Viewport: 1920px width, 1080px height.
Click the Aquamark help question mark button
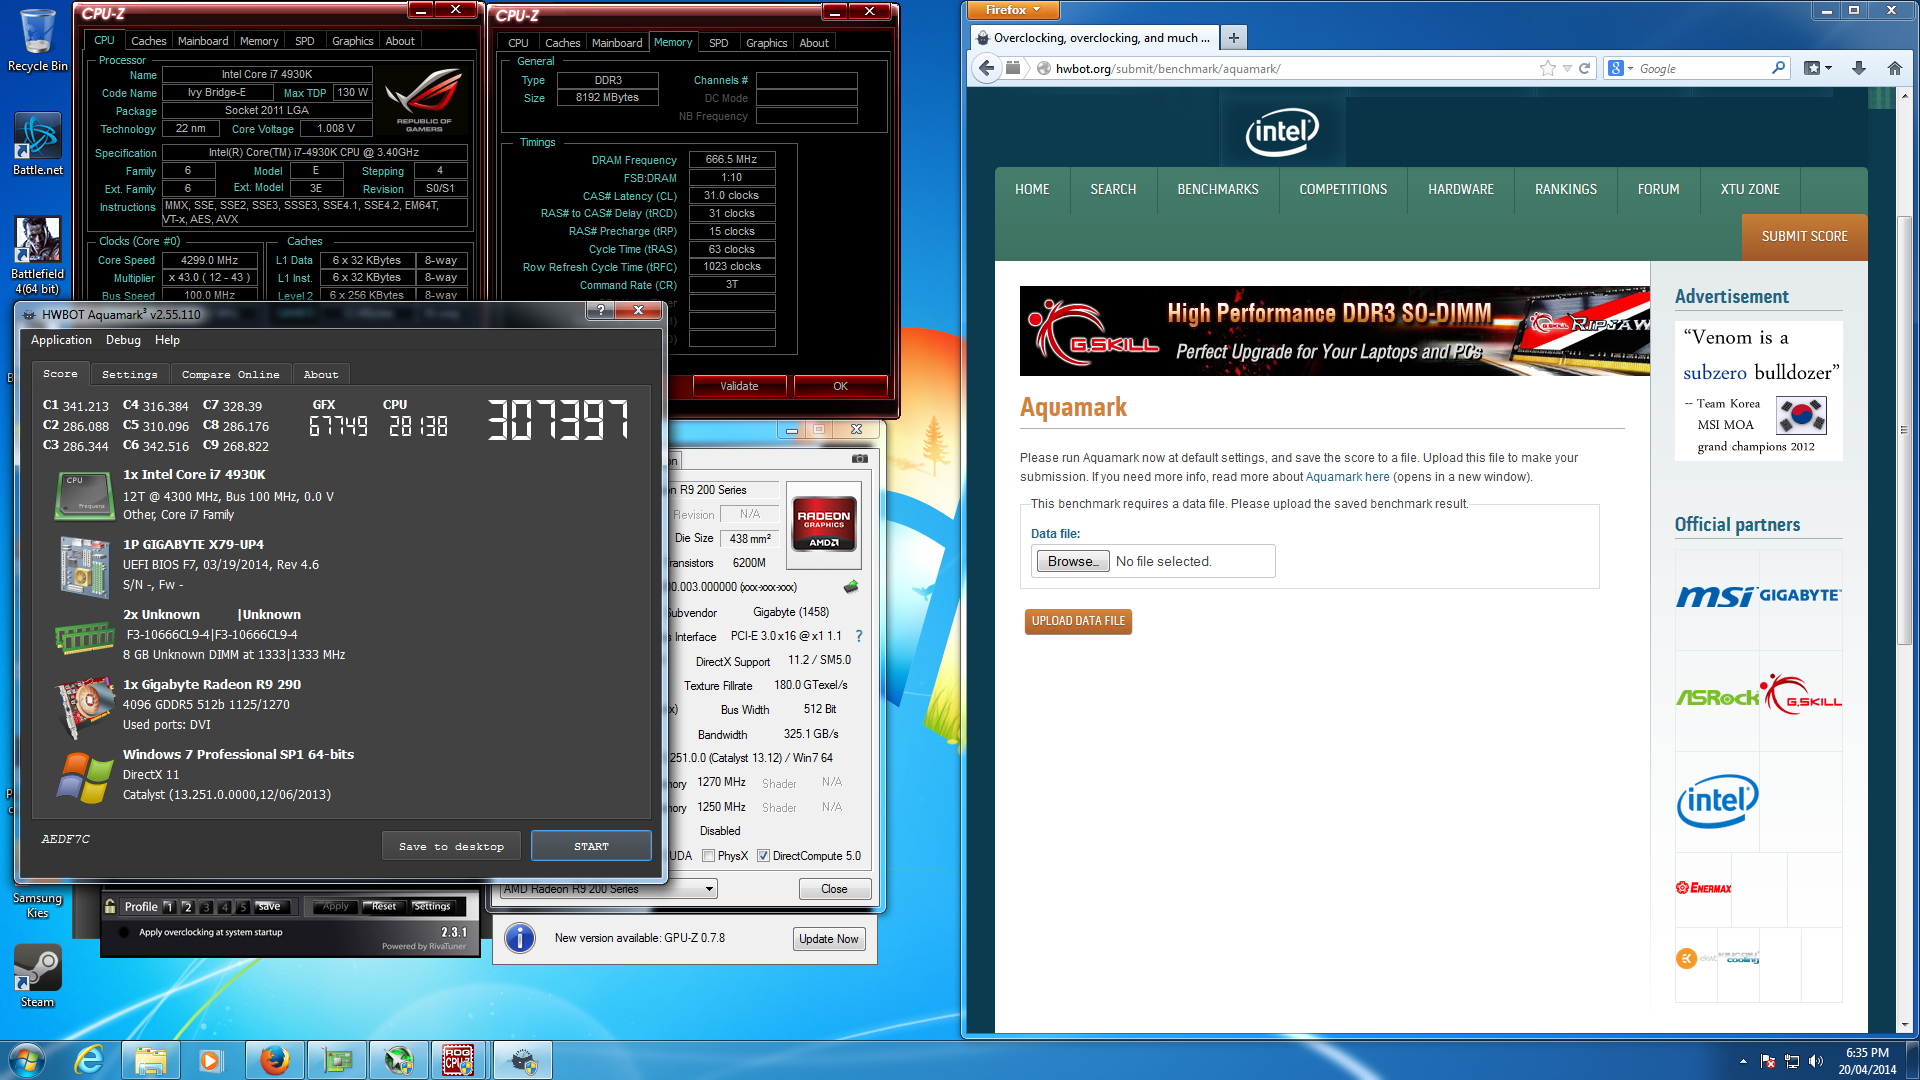click(x=600, y=311)
